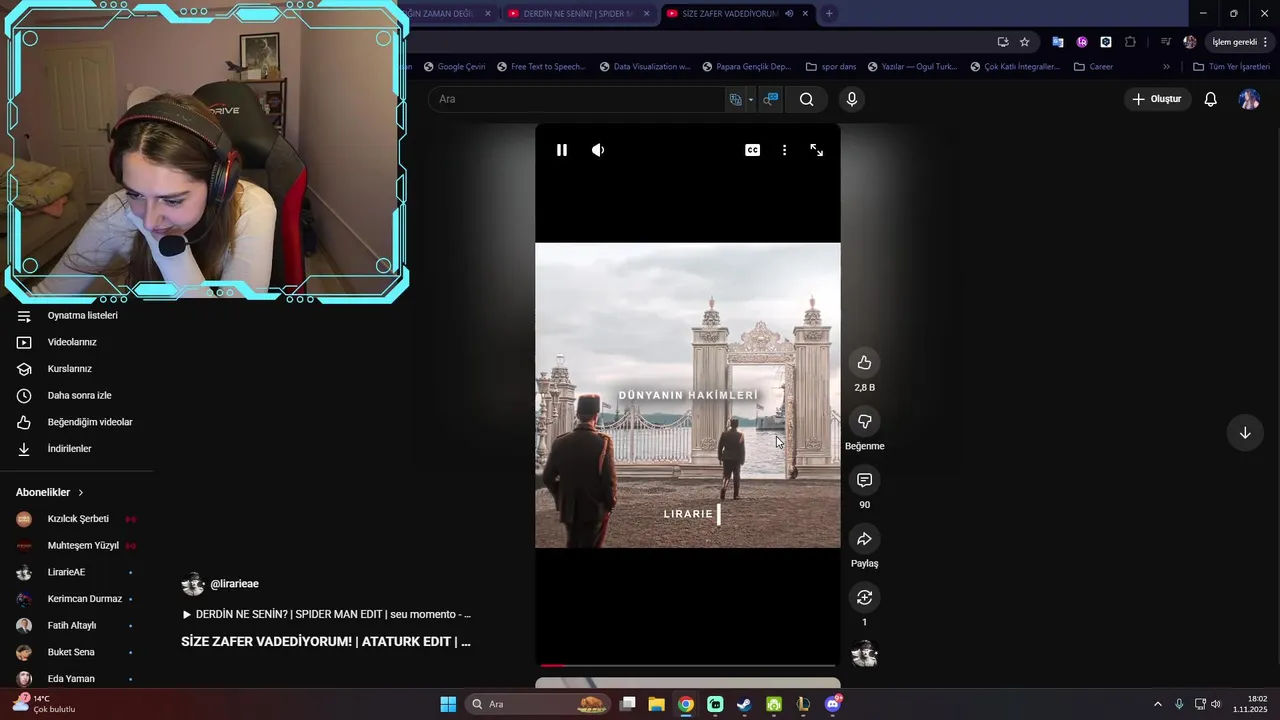Run YouTube search with magnifier button
The width and height of the screenshot is (1280, 720).
[806, 99]
